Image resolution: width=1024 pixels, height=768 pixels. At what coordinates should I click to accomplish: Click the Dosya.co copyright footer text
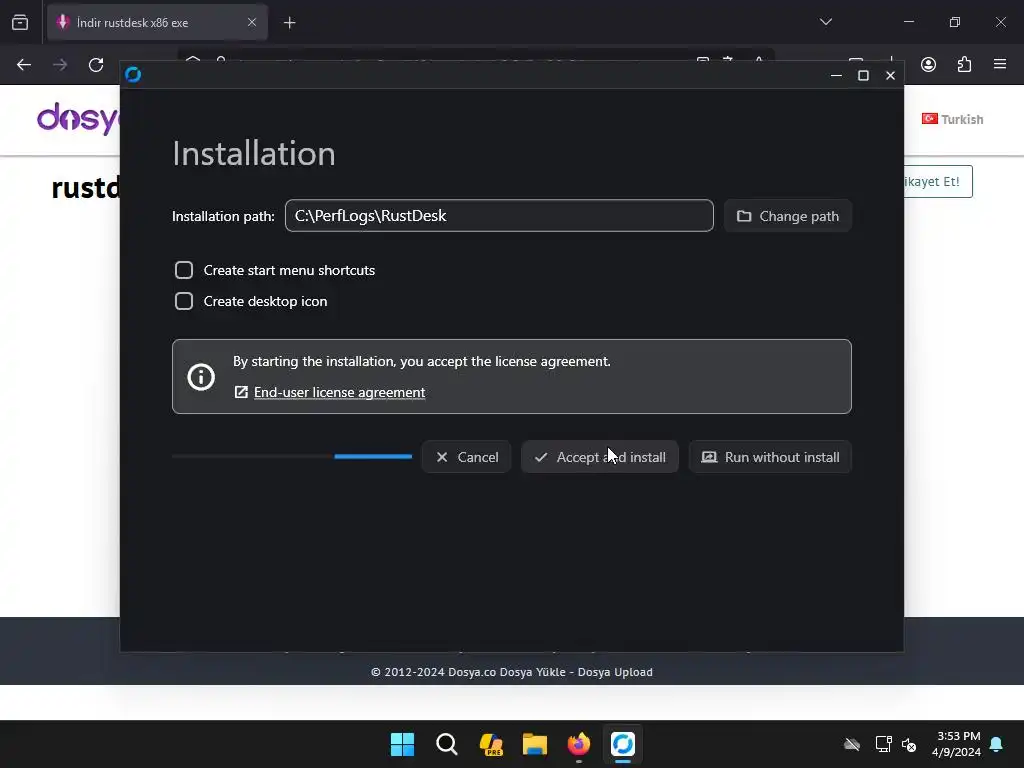tap(512, 672)
